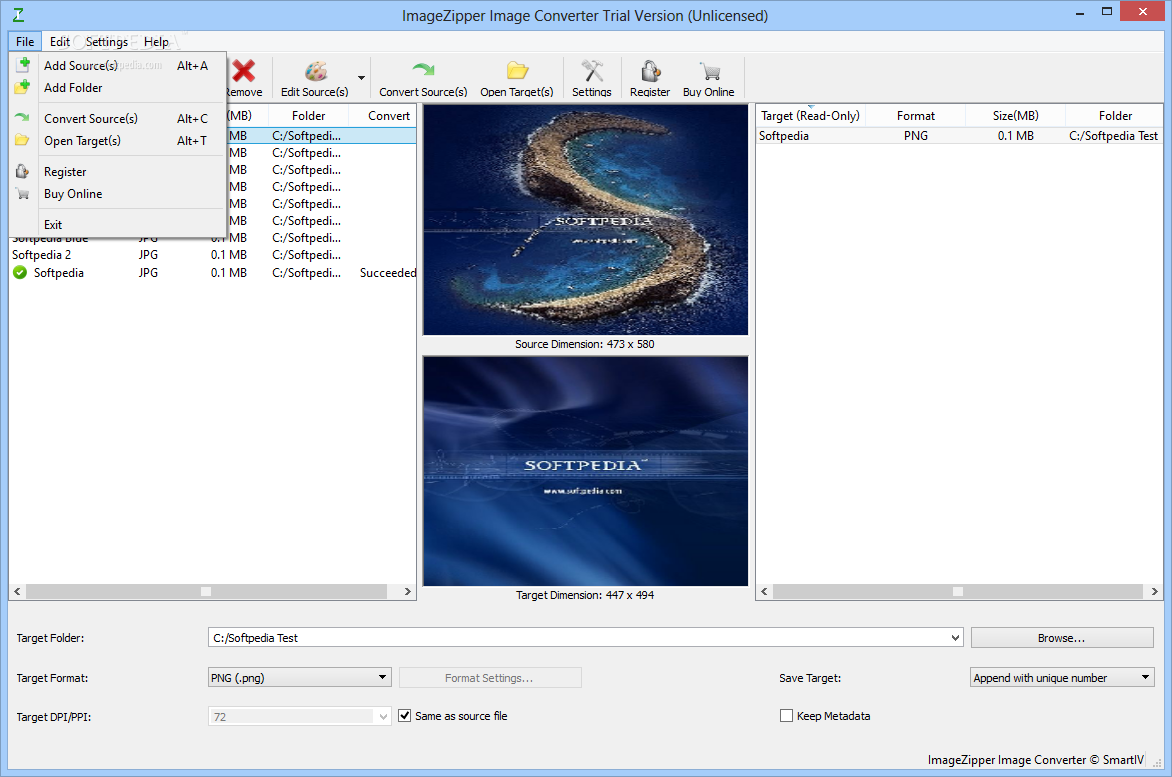Choose Add Source(s) from File menu
Screen dimensions: 1172x777
click(x=118, y=66)
